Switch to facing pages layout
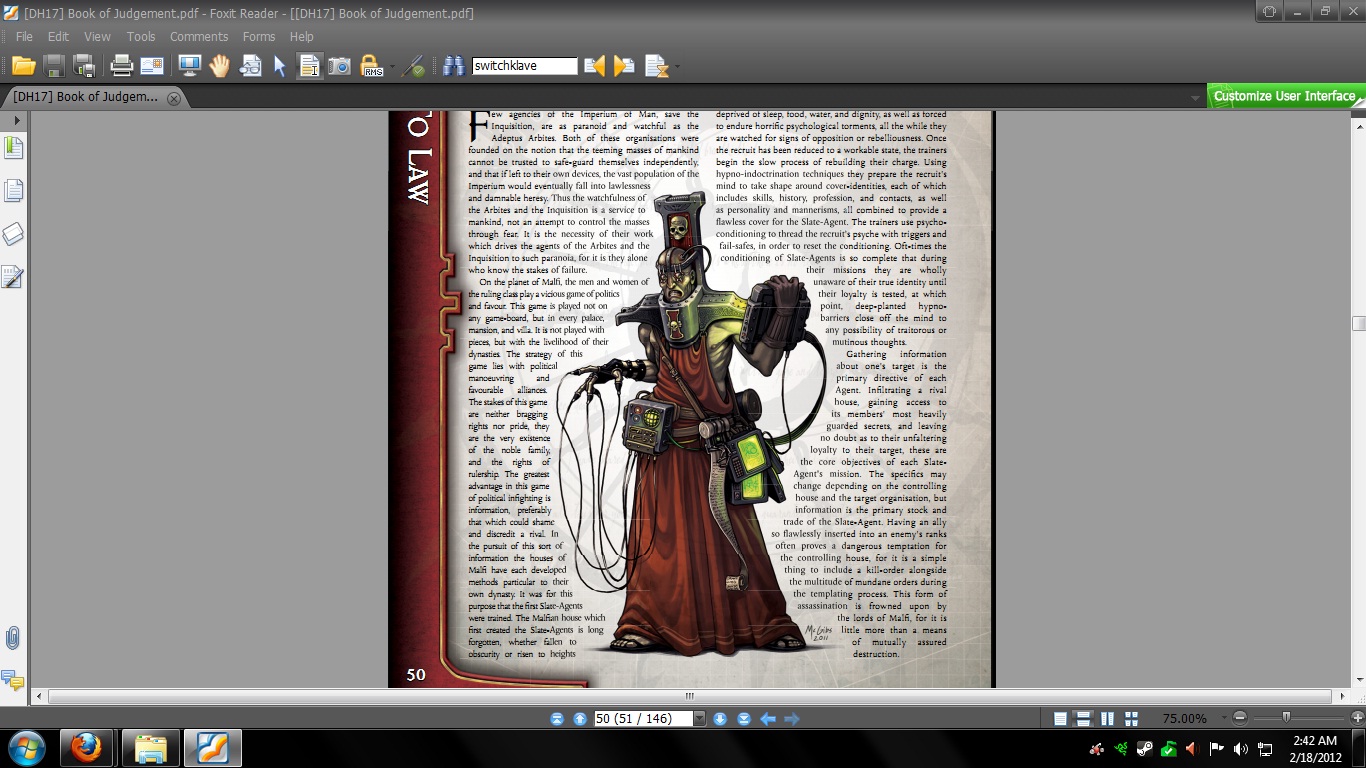 click(x=1107, y=718)
